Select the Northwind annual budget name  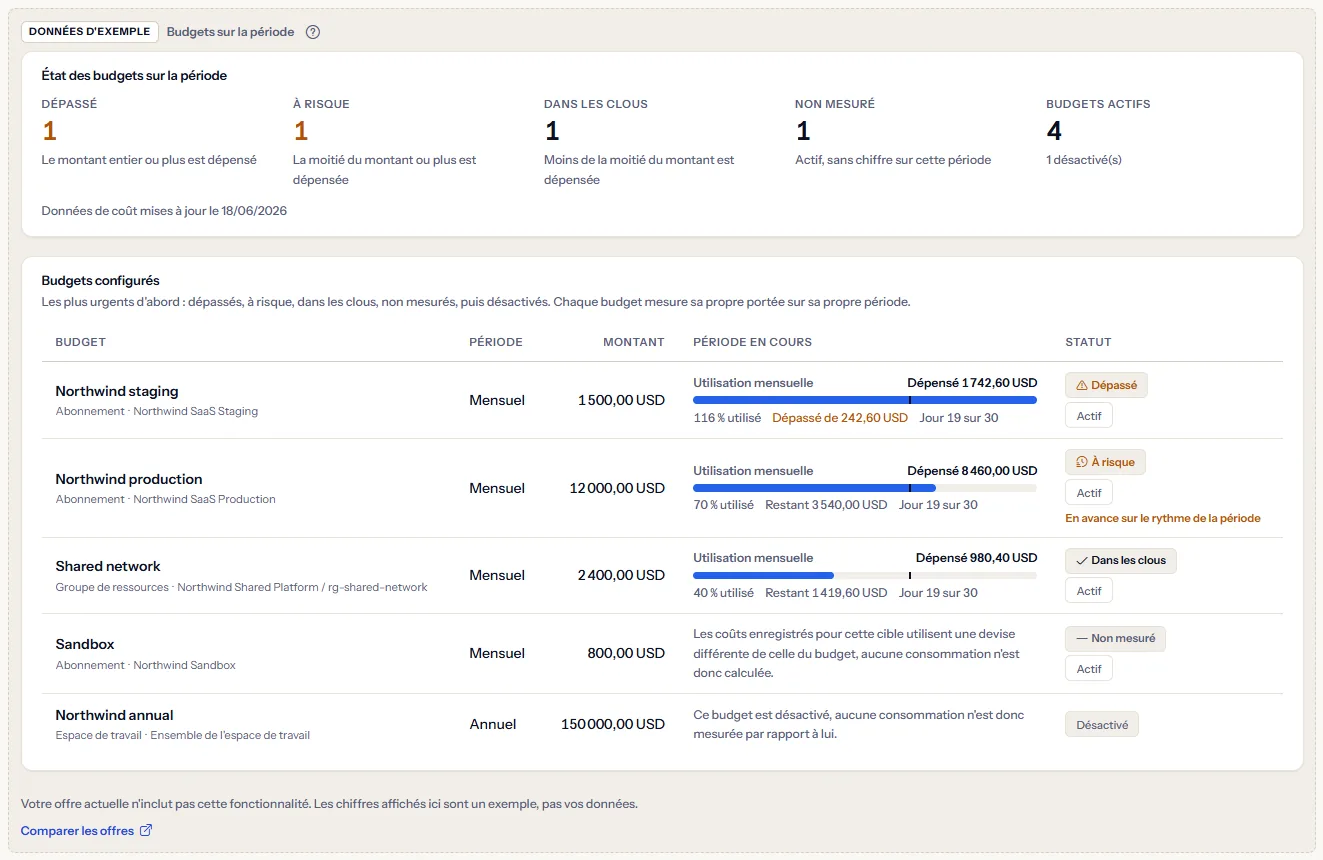[x=114, y=715]
